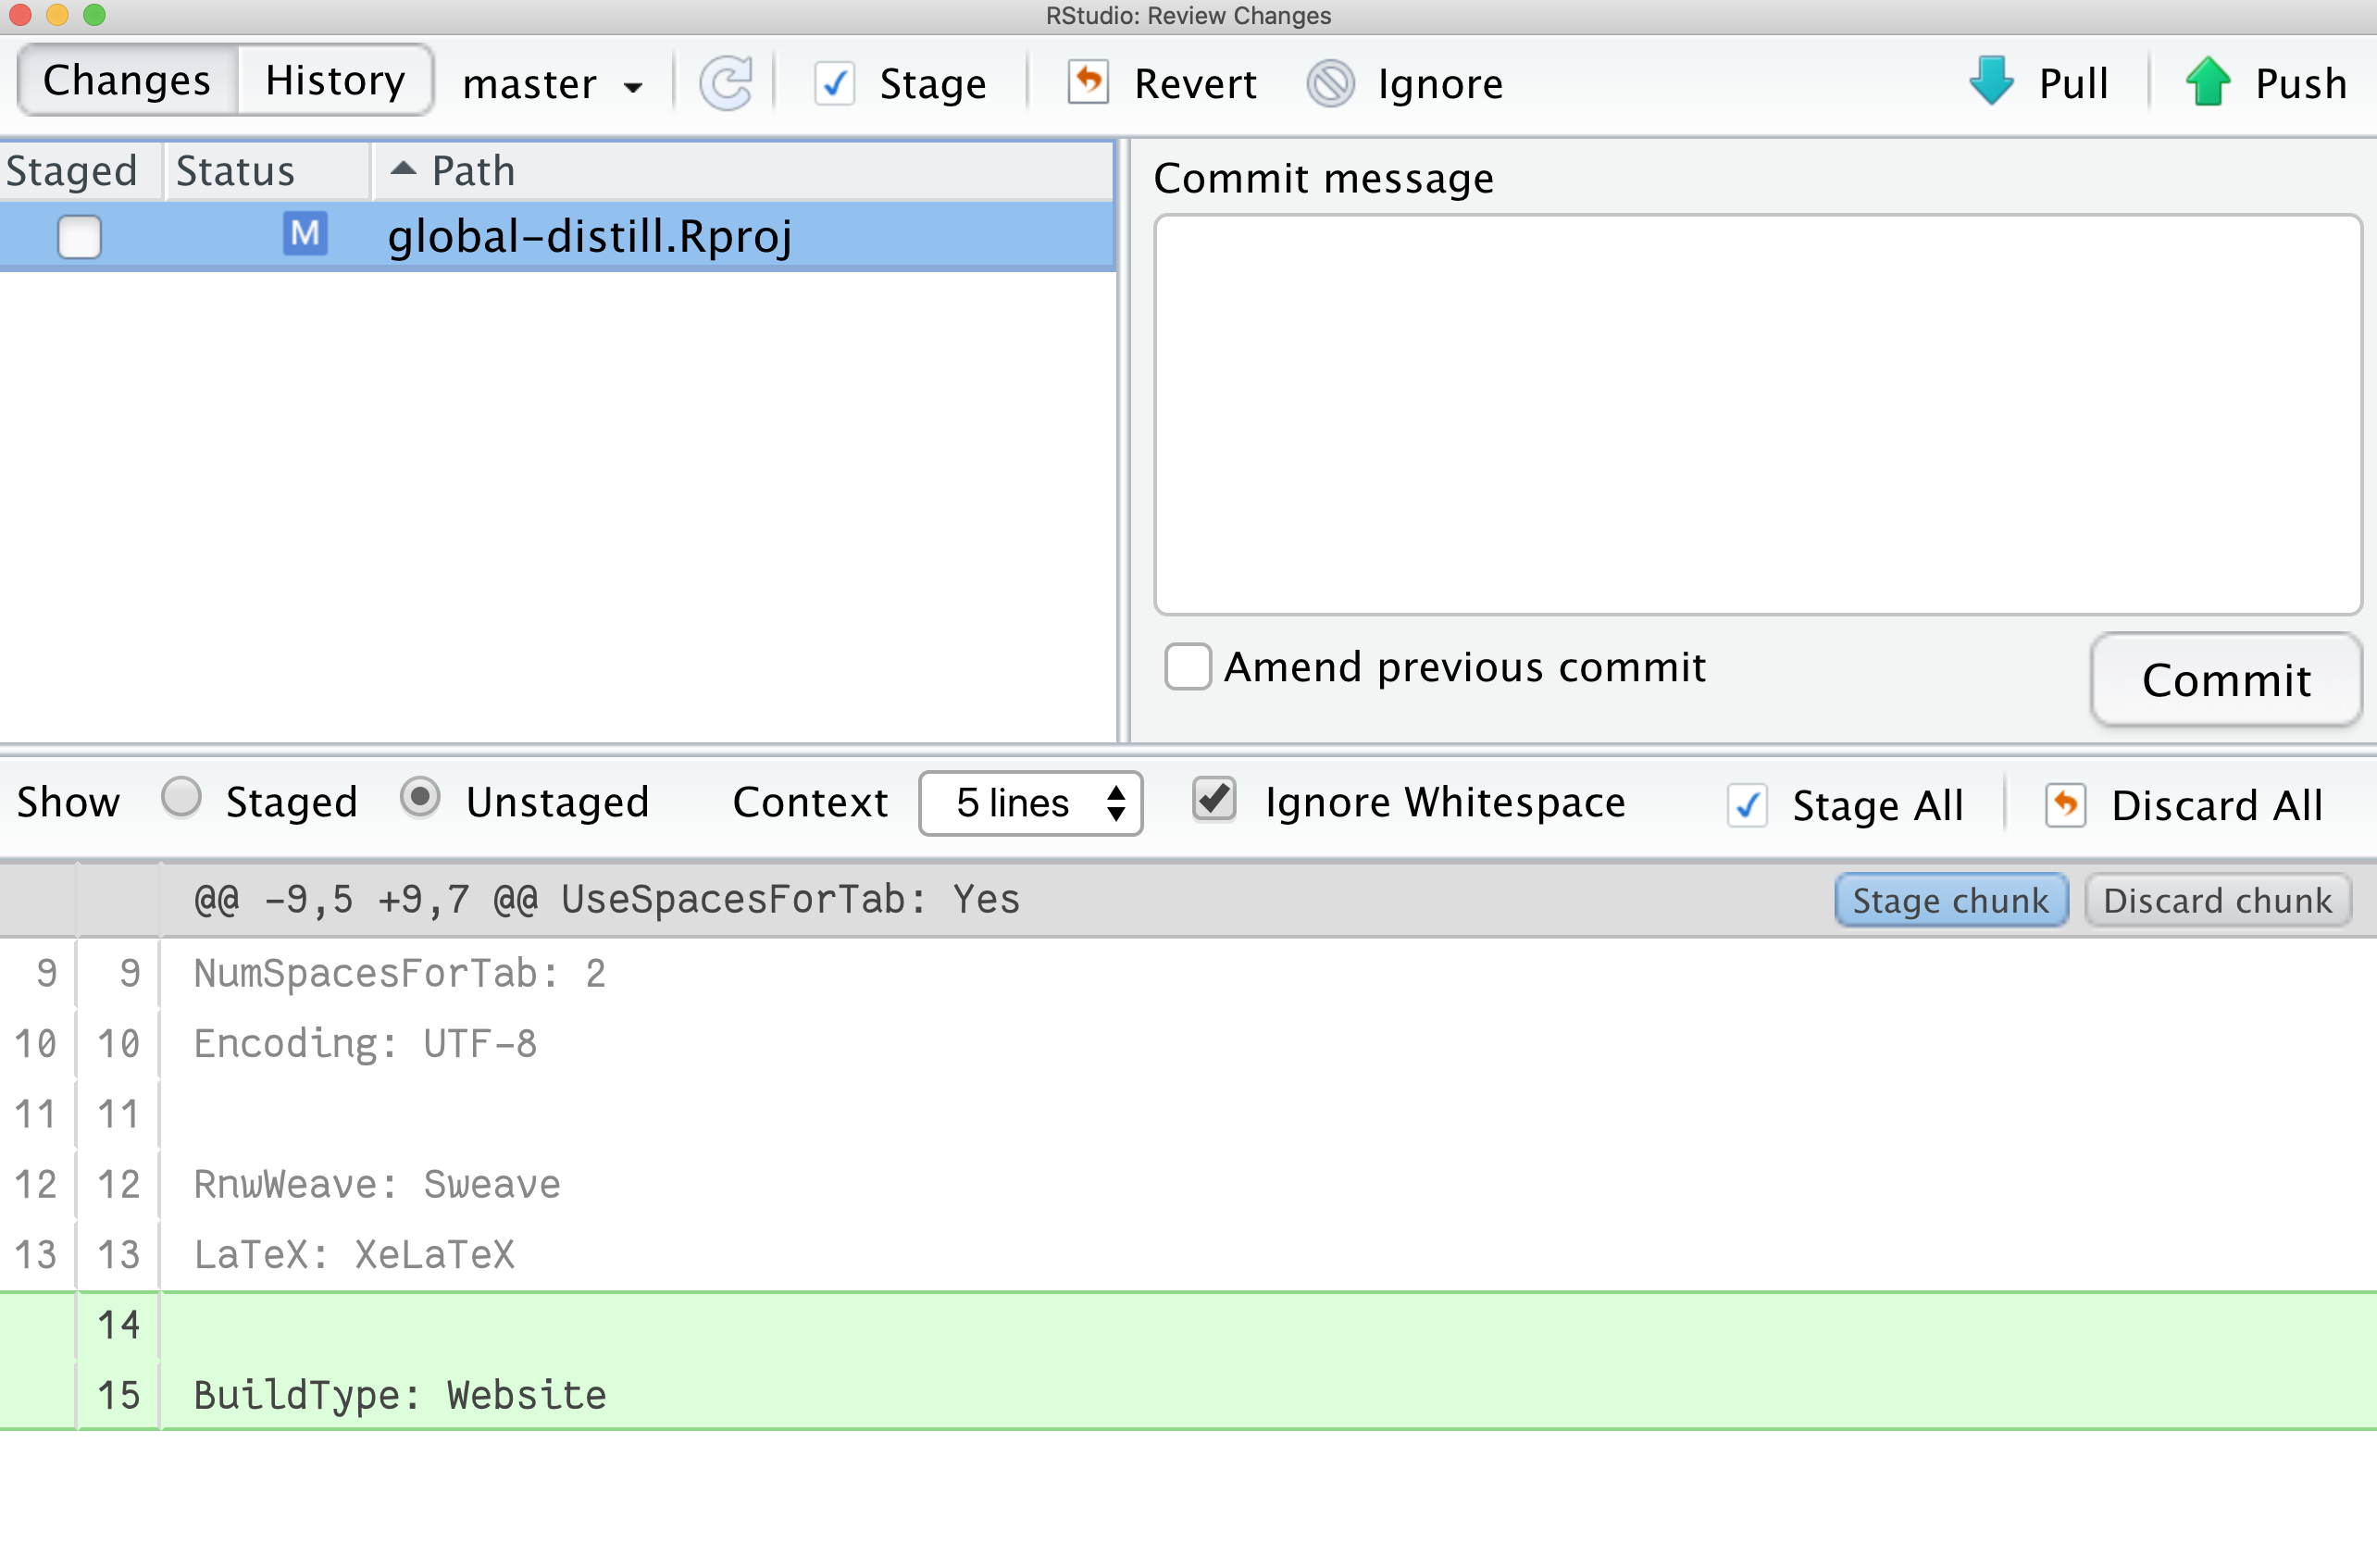Enable Amend previous commit checkbox
Image resolution: width=2377 pixels, height=1568 pixels.
pyautogui.click(x=1188, y=666)
